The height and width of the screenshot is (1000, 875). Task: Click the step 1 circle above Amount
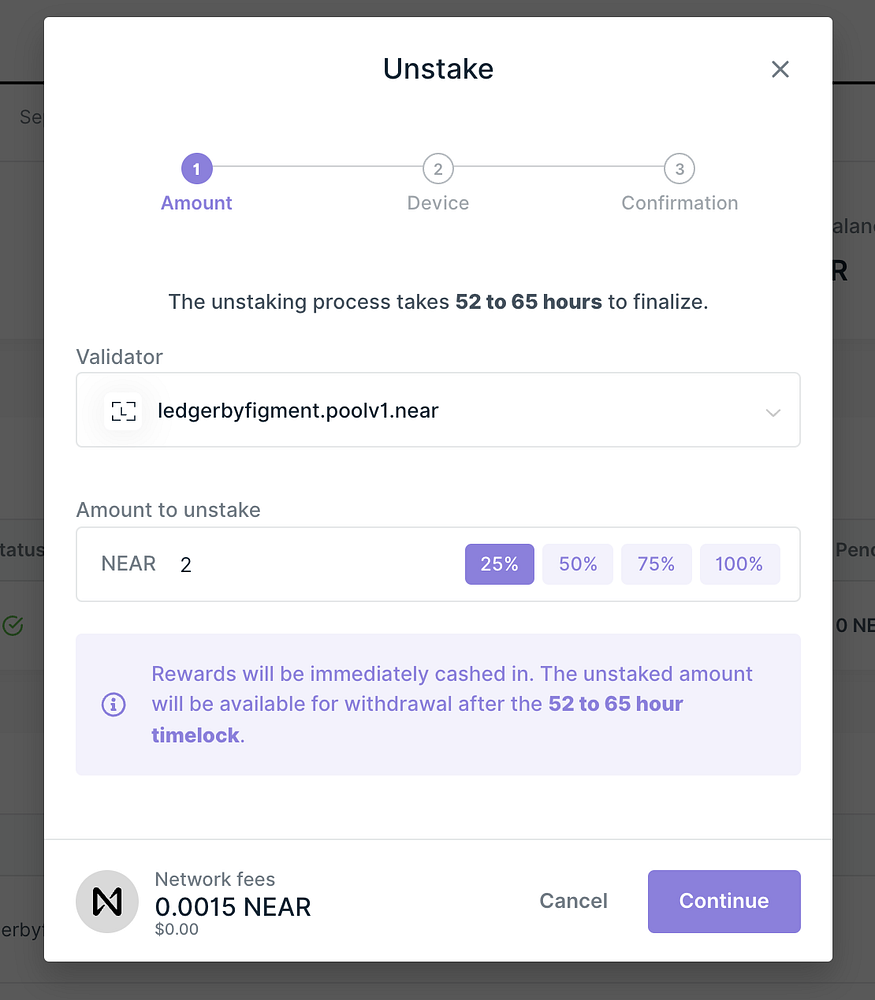(x=196, y=168)
